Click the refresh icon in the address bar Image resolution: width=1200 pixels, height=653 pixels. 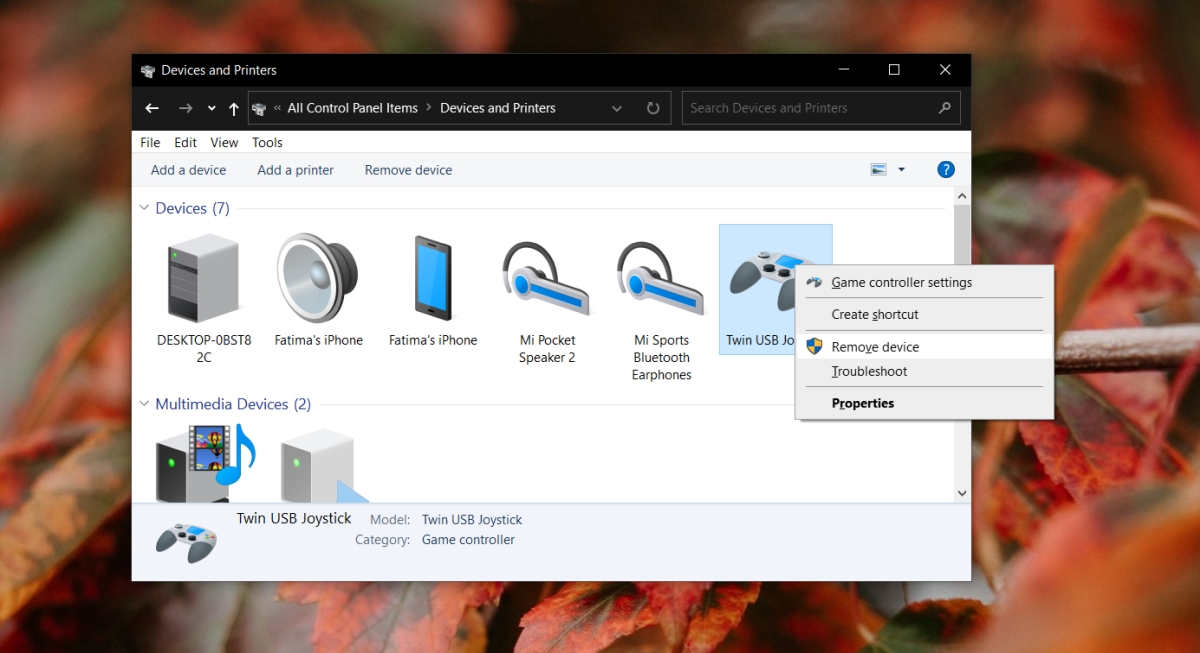652,107
